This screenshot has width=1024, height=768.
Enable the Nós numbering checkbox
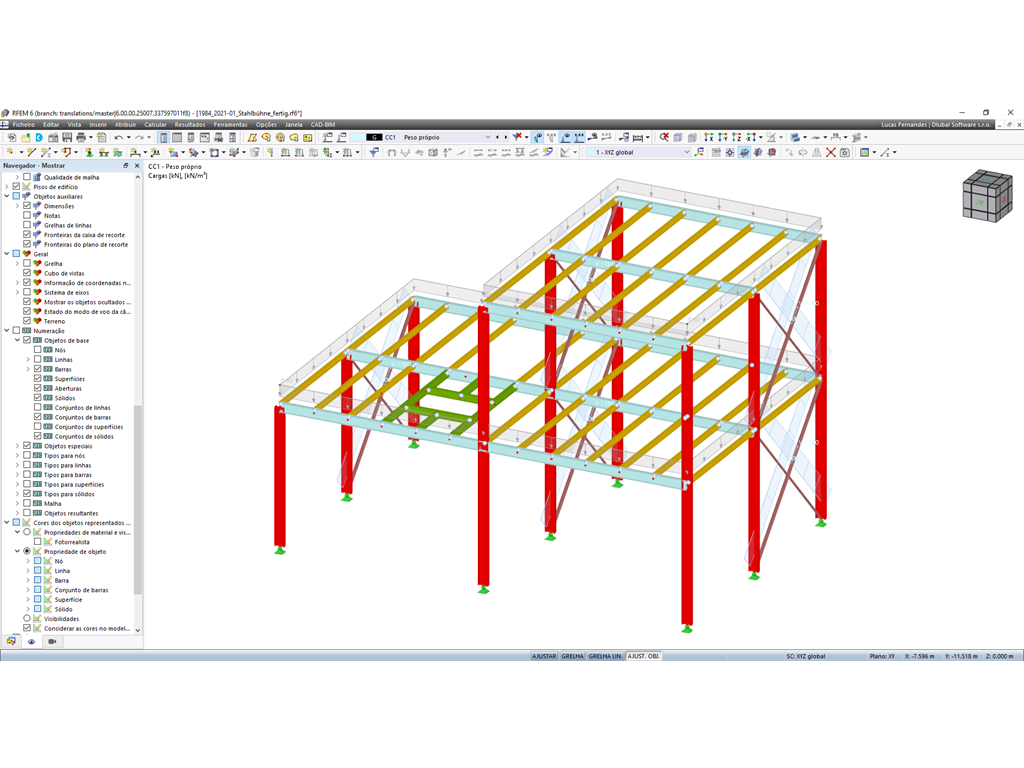[37, 349]
